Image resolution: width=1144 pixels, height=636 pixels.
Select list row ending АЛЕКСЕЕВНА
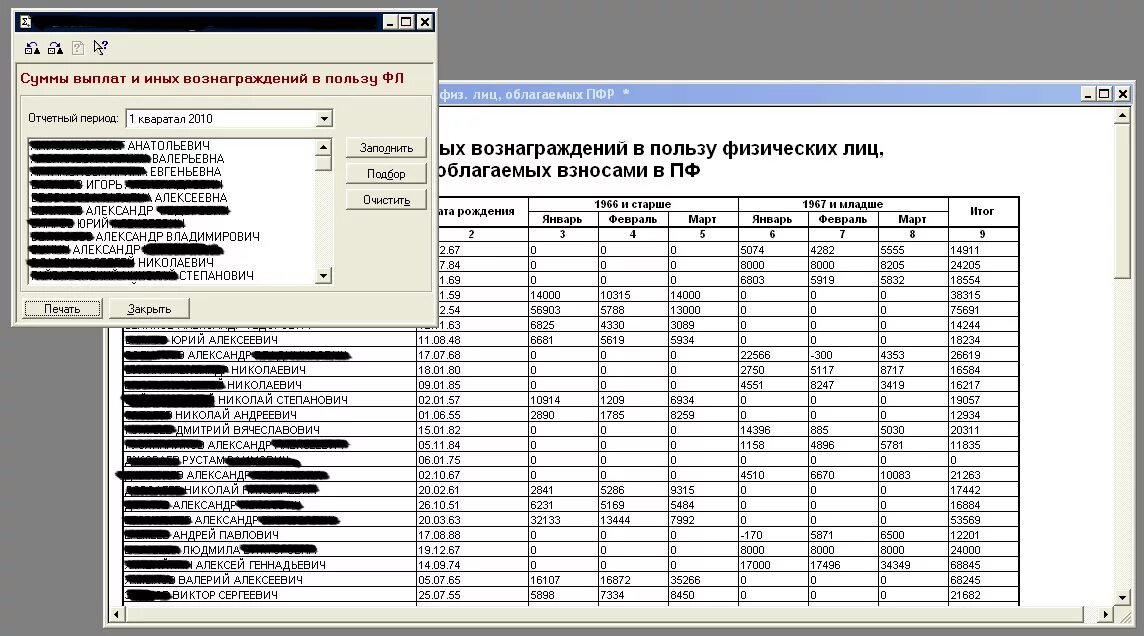pos(172,198)
